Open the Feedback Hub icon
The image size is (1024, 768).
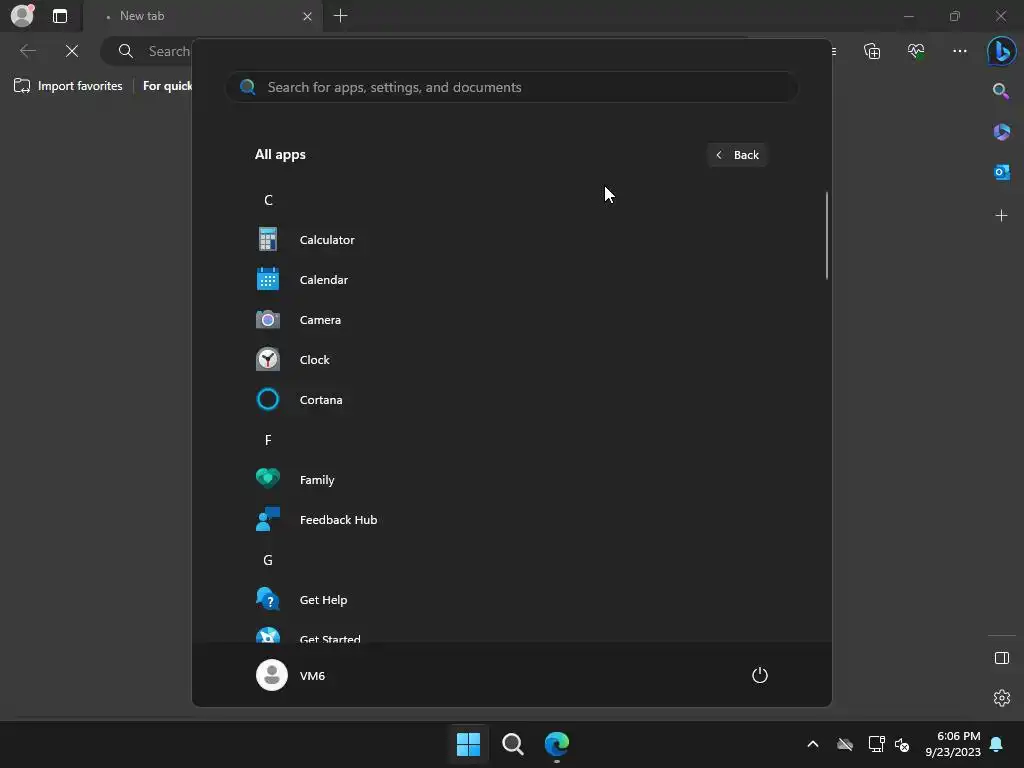tap(268, 519)
